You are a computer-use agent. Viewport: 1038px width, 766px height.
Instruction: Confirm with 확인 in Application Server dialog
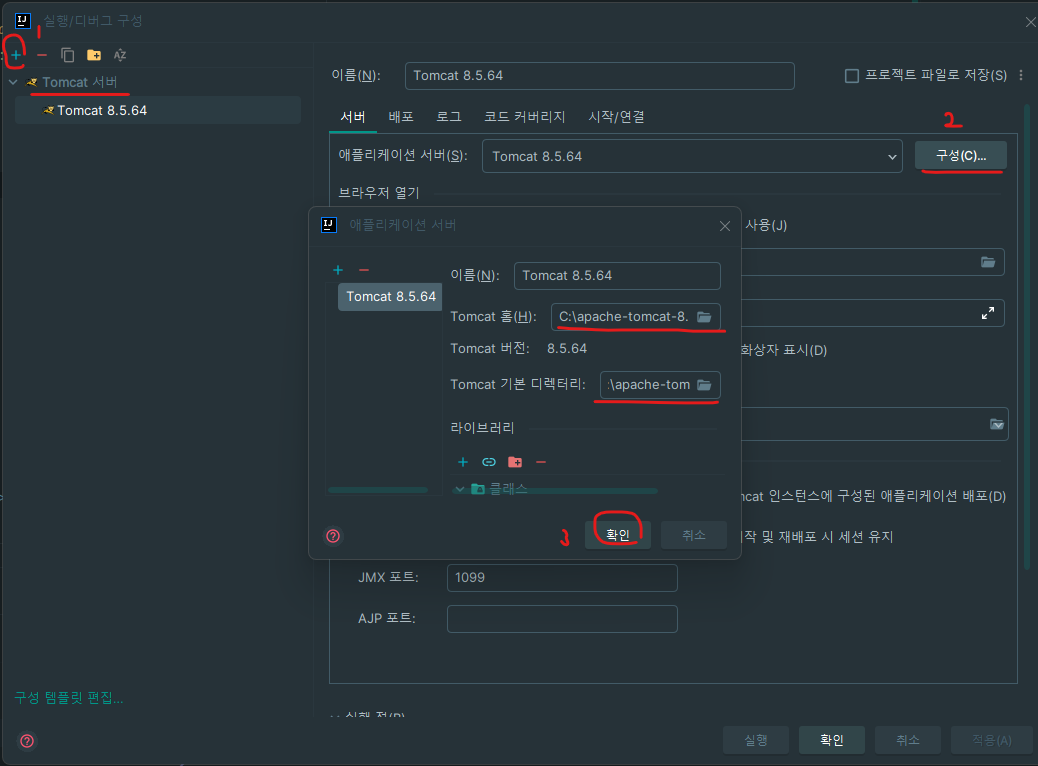618,535
